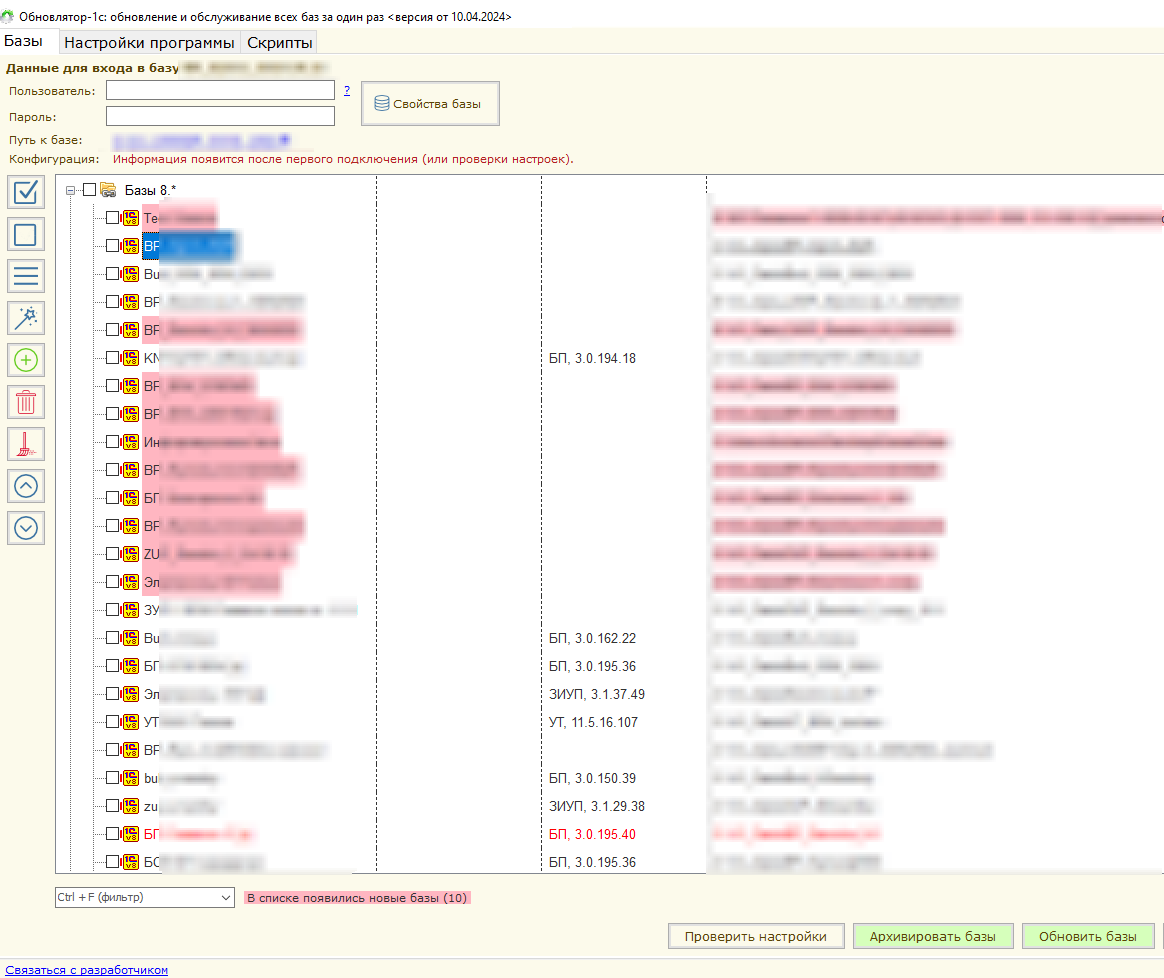
Task: Tick the checkbox in the ЗУП, 3.1.37.49 row
Action: 112,694
